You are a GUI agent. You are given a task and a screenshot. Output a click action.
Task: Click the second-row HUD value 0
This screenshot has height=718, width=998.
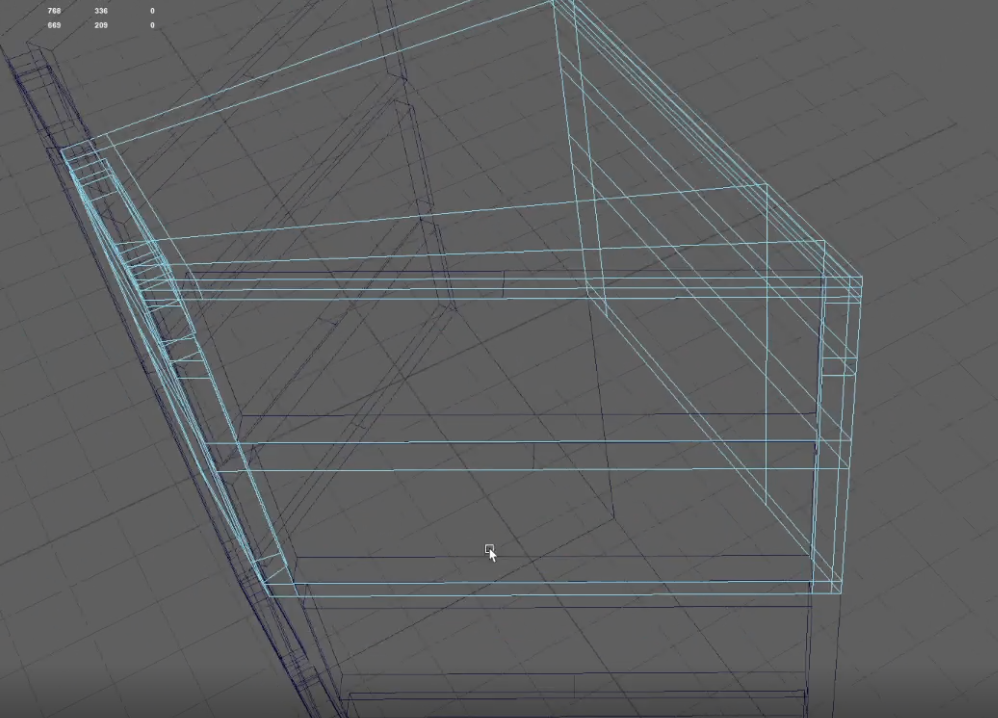(152, 24)
